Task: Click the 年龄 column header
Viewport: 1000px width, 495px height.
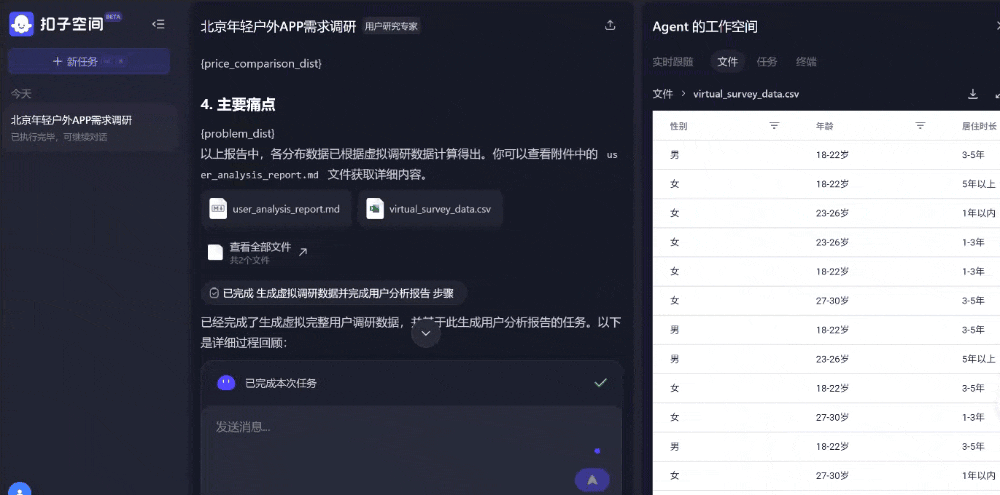Action: click(825, 126)
